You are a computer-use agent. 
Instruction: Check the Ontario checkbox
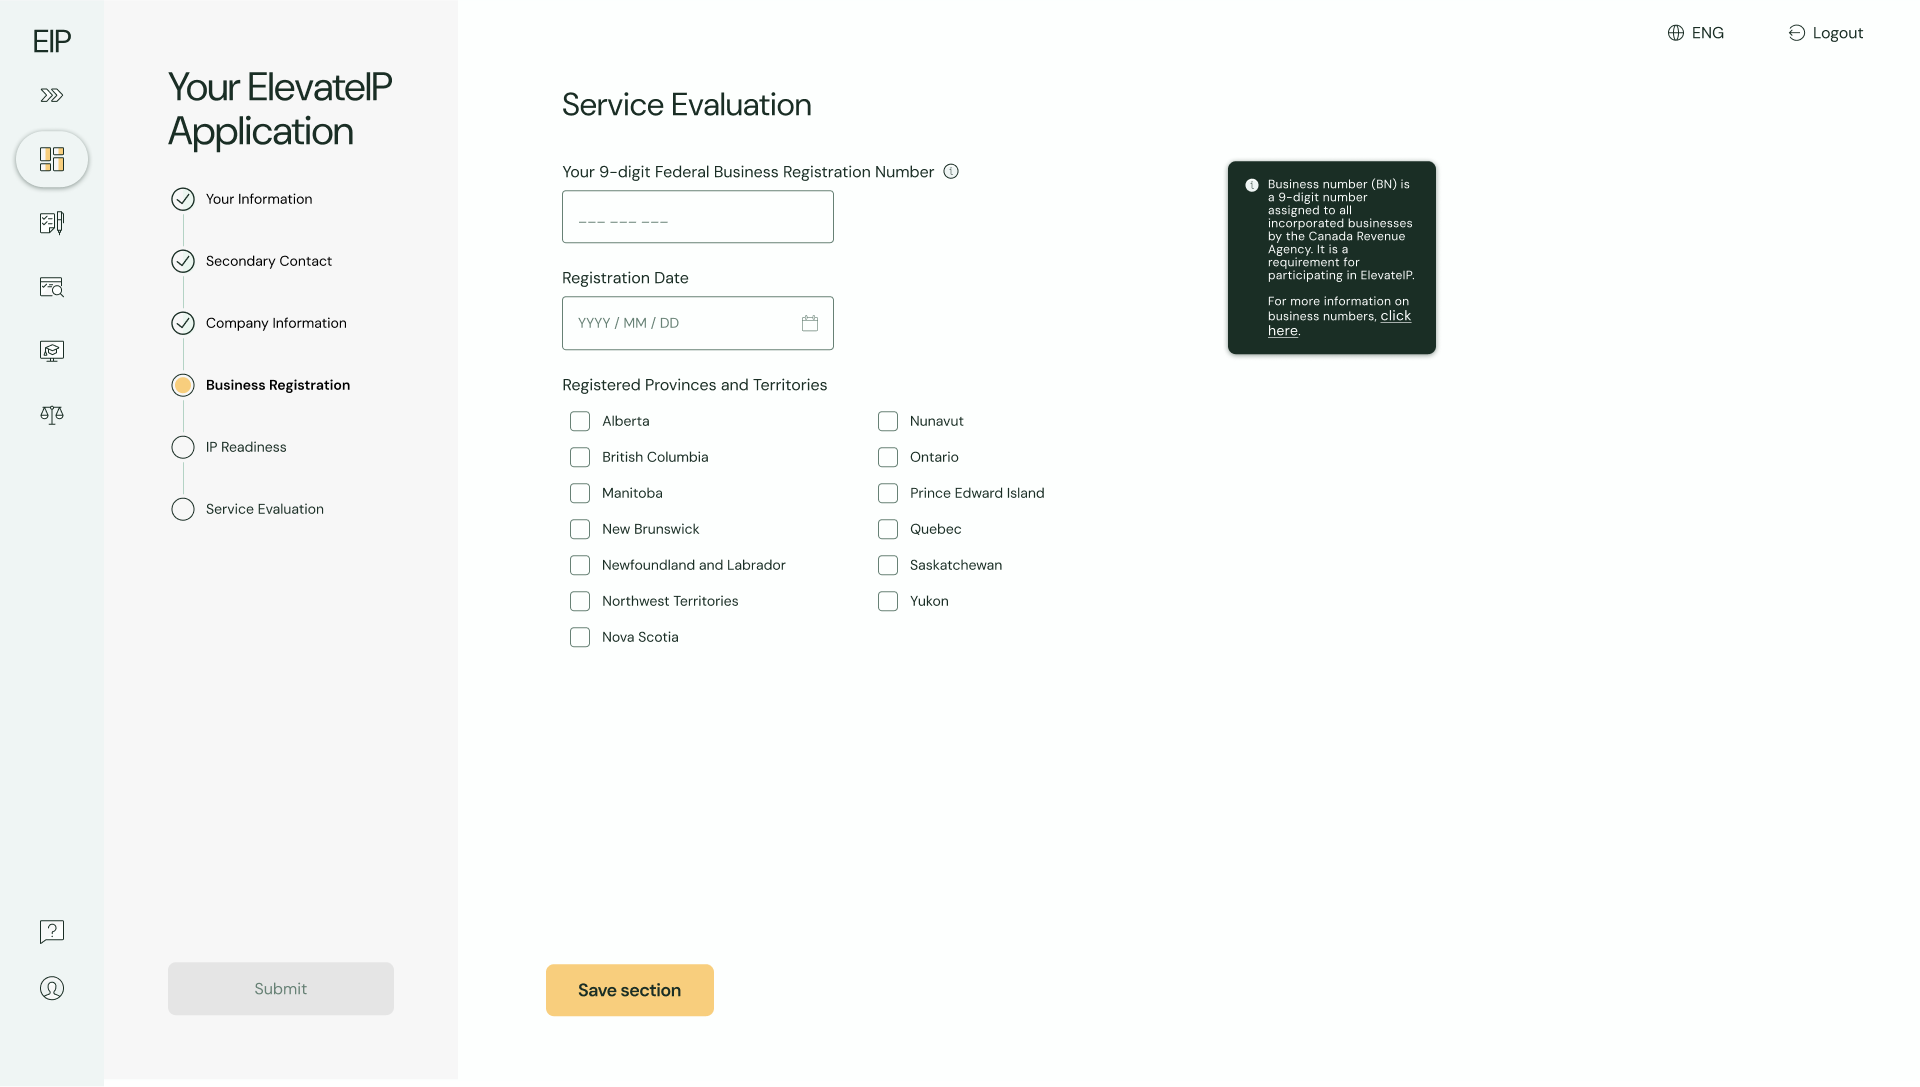pyautogui.click(x=888, y=457)
